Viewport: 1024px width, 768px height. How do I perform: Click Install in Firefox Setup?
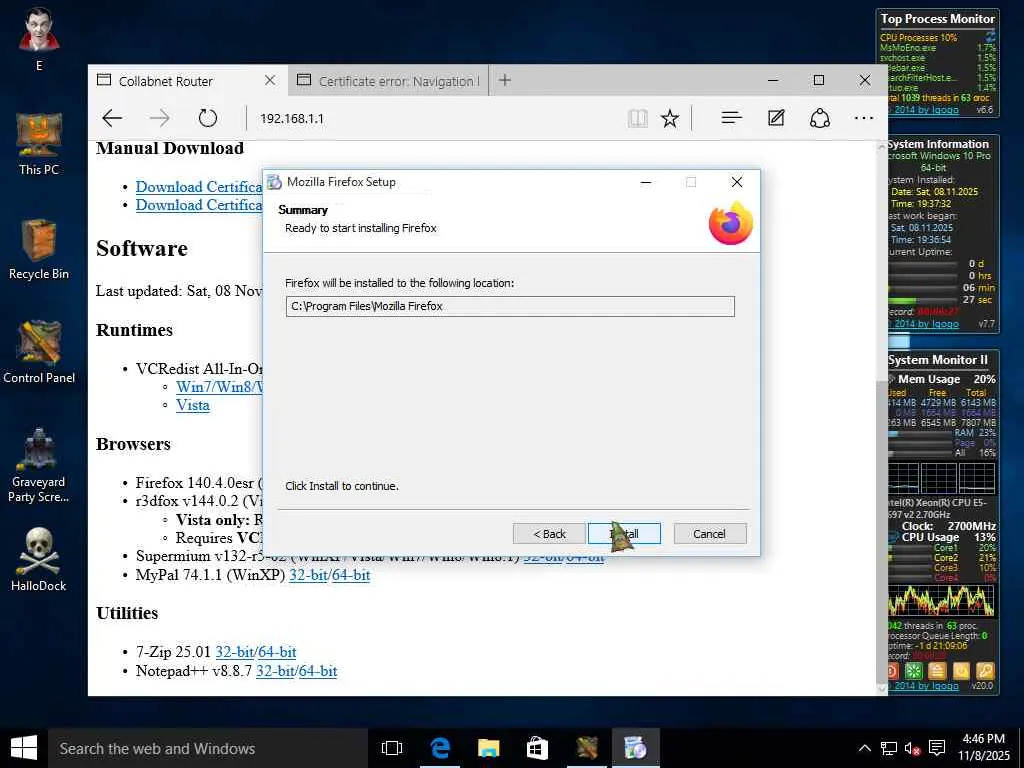click(x=624, y=534)
